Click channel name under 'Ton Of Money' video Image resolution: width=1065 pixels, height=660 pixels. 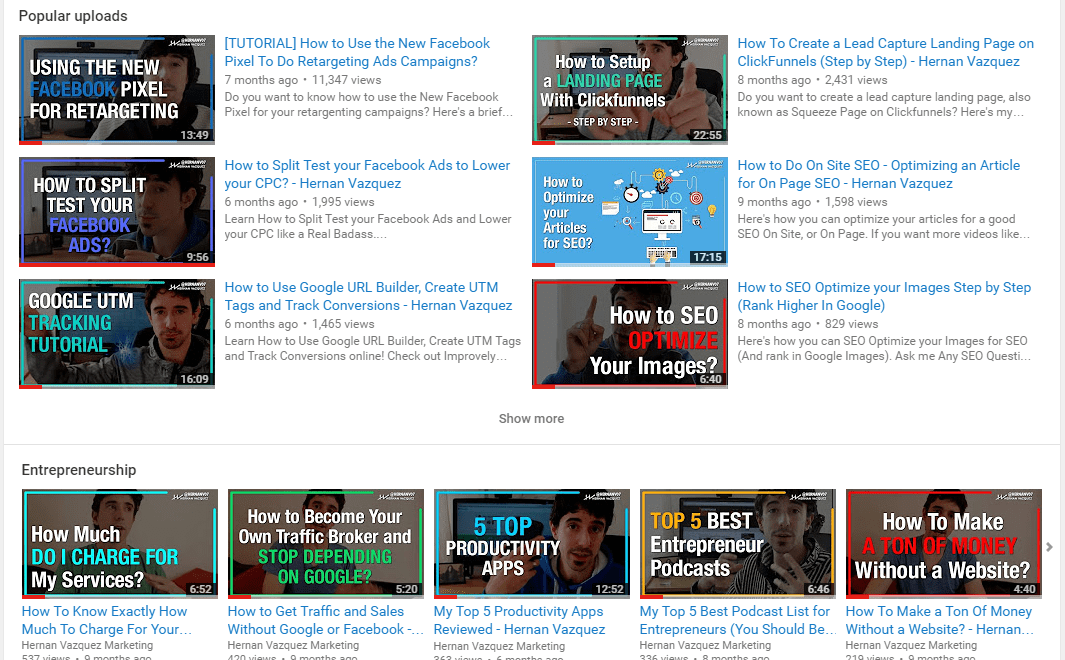tap(911, 645)
